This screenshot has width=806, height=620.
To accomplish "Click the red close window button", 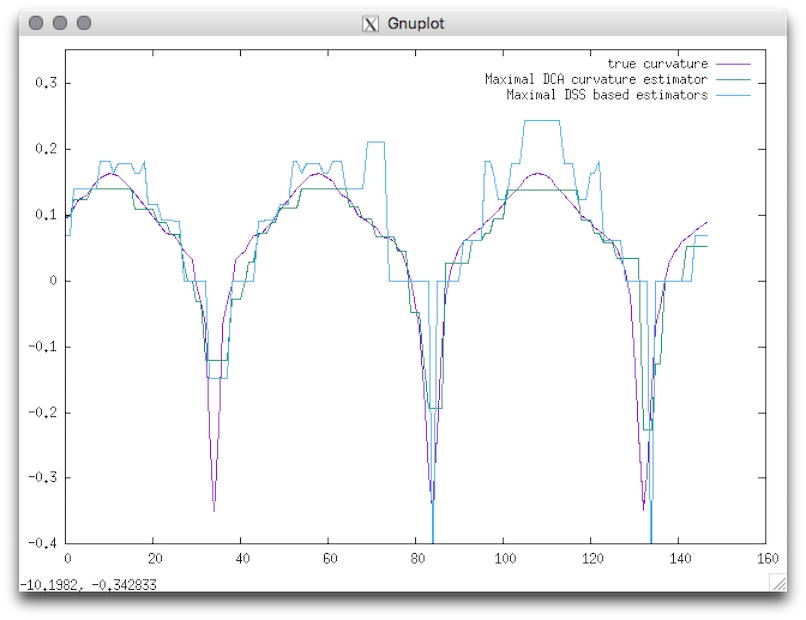I will (x=36, y=23).
